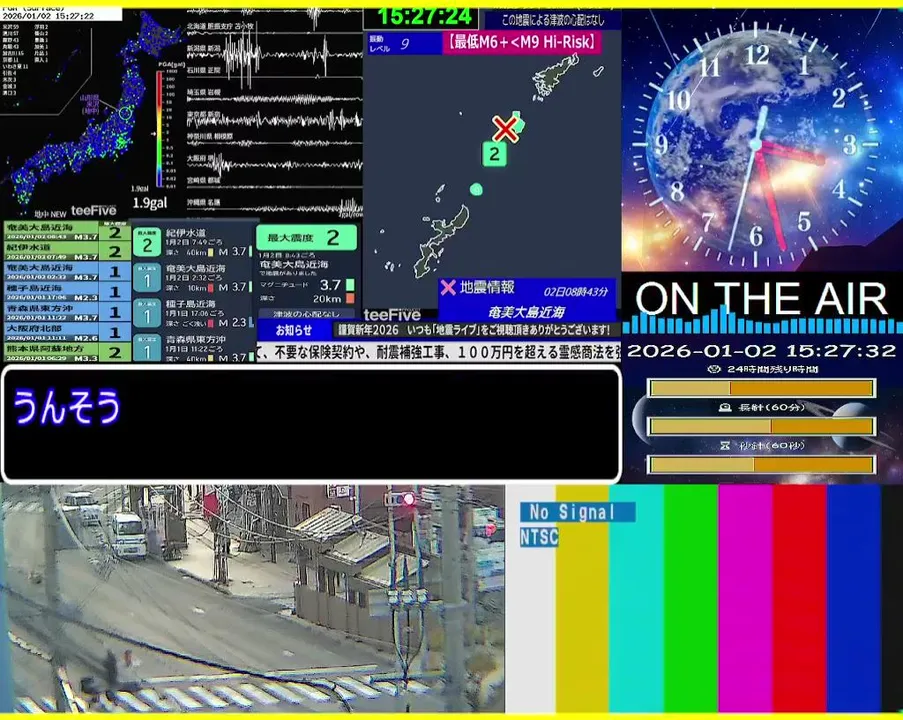Click the hourglass icon left of 秒針(60秒)

click(x=725, y=446)
